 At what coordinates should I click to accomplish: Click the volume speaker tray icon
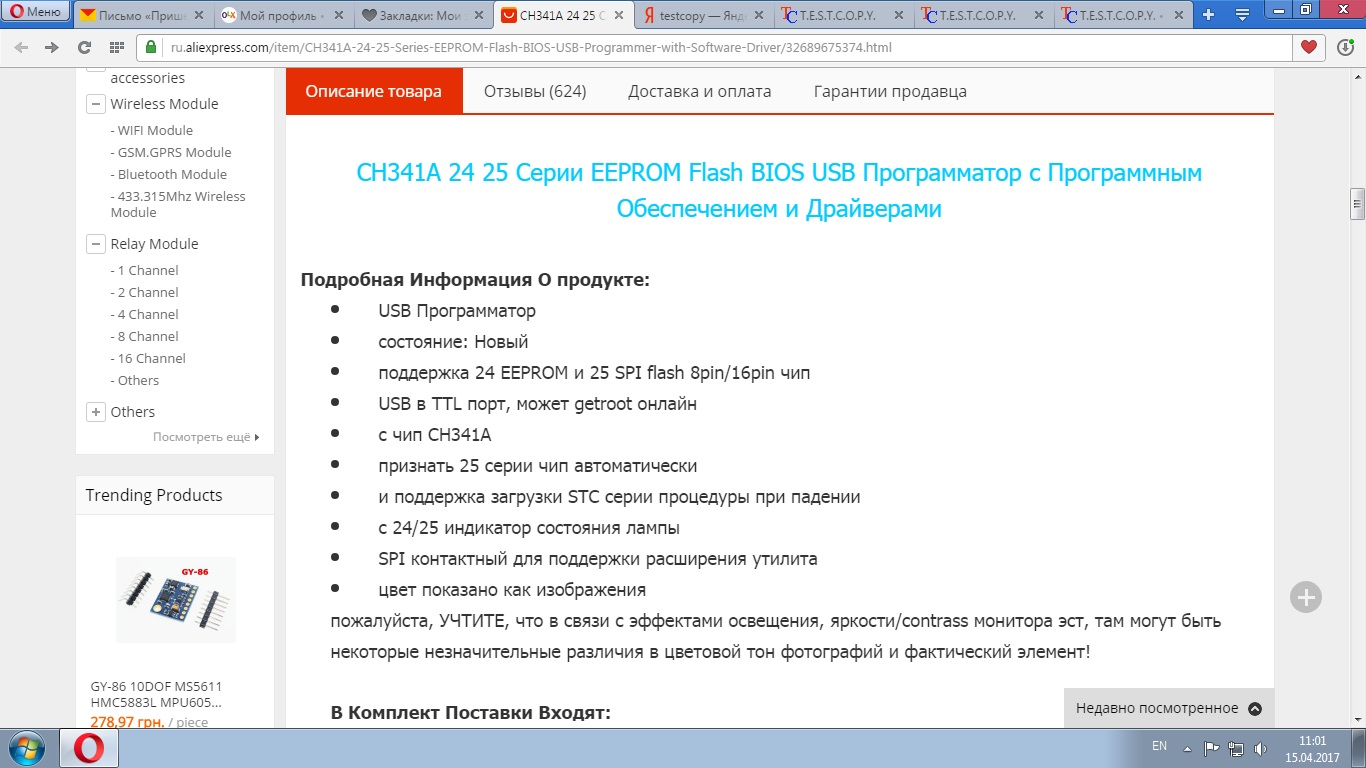click(x=1262, y=748)
